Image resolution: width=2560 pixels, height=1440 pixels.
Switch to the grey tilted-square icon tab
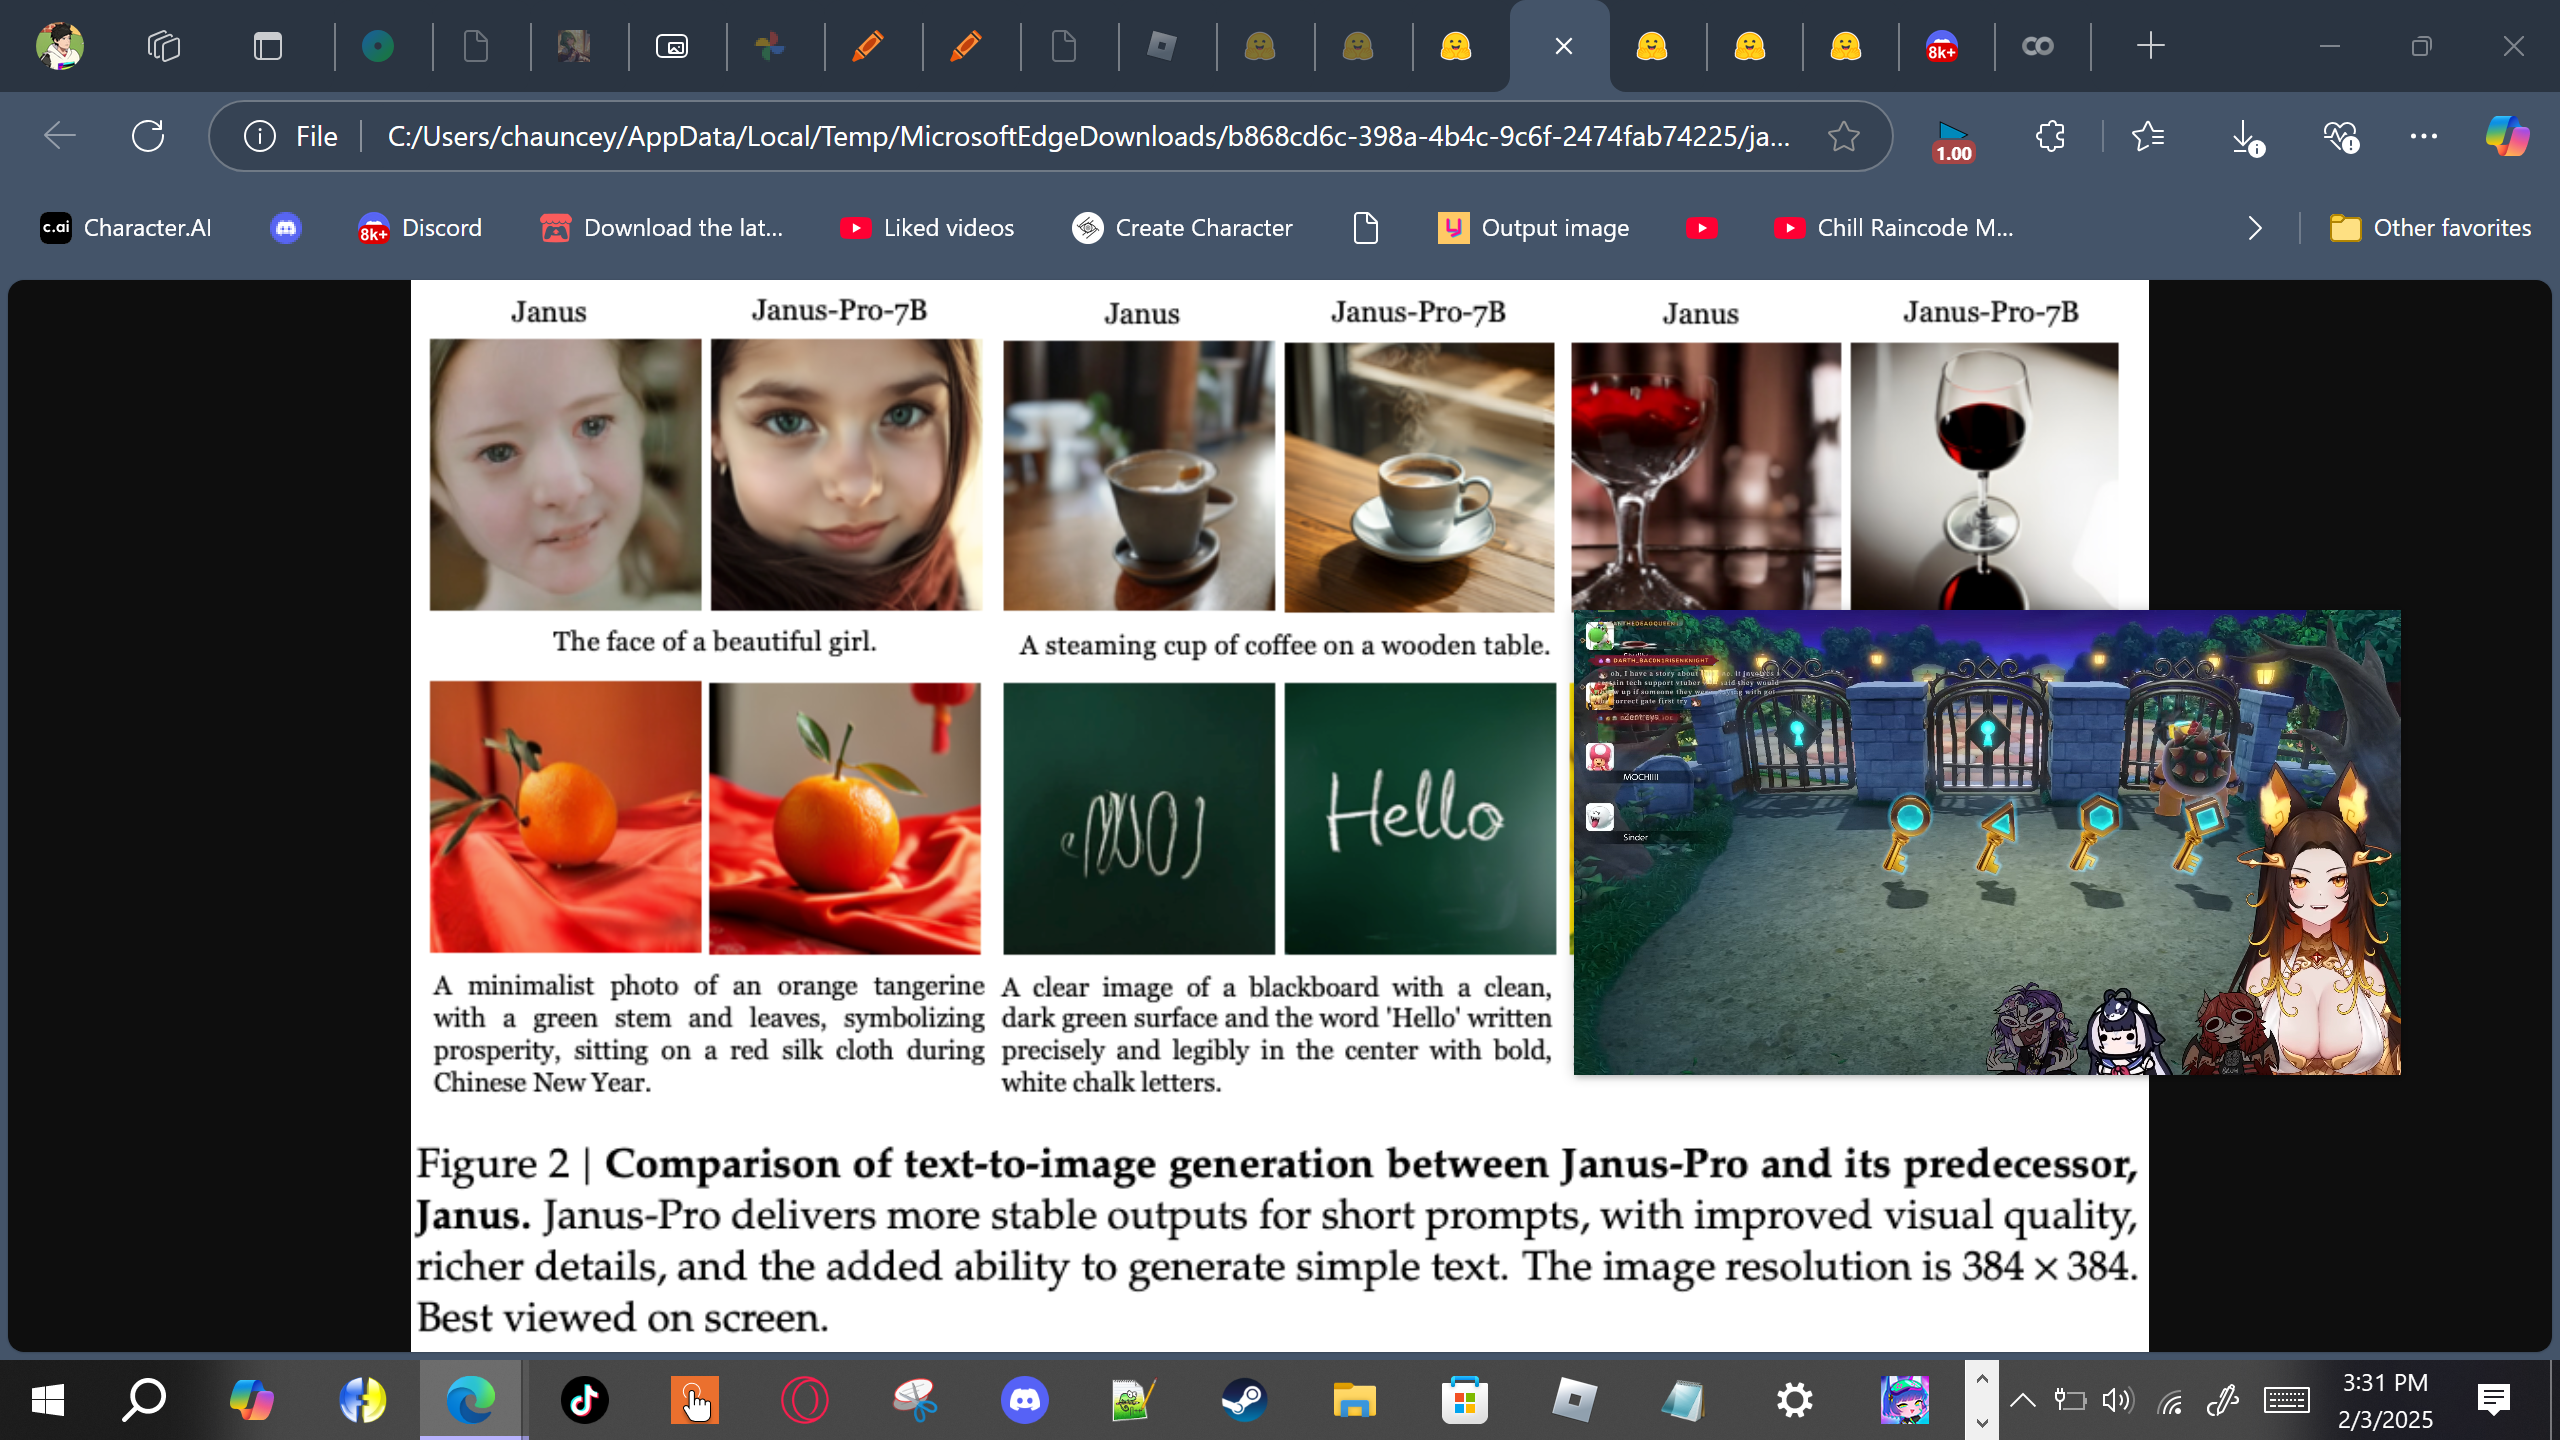coord(1162,46)
